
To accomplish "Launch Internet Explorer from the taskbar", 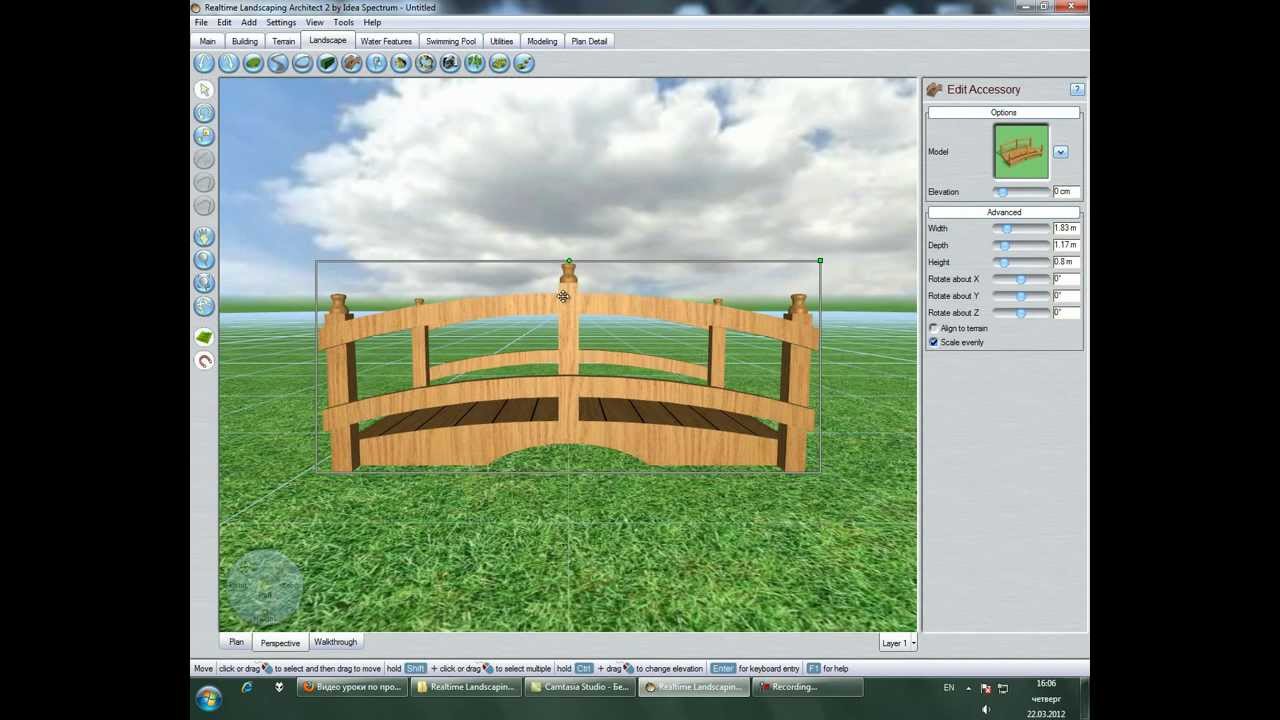I will [x=247, y=687].
